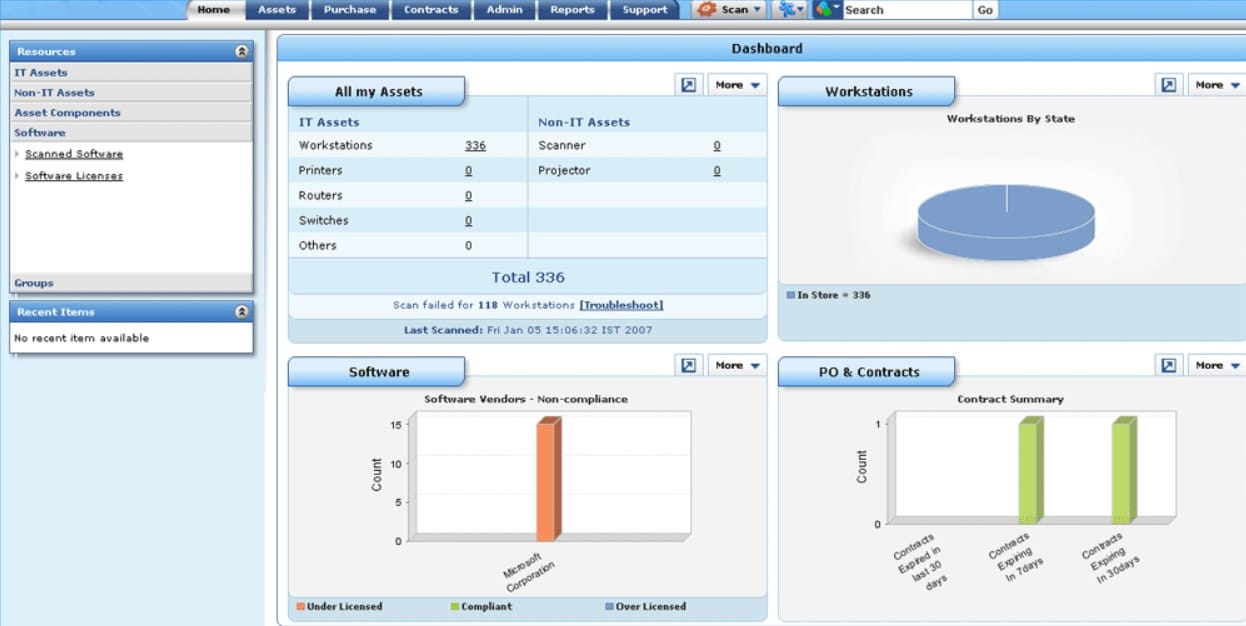Open the Workstations count 336 link
The width and height of the screenshot is (1246, 626).
tap(475, 146)
